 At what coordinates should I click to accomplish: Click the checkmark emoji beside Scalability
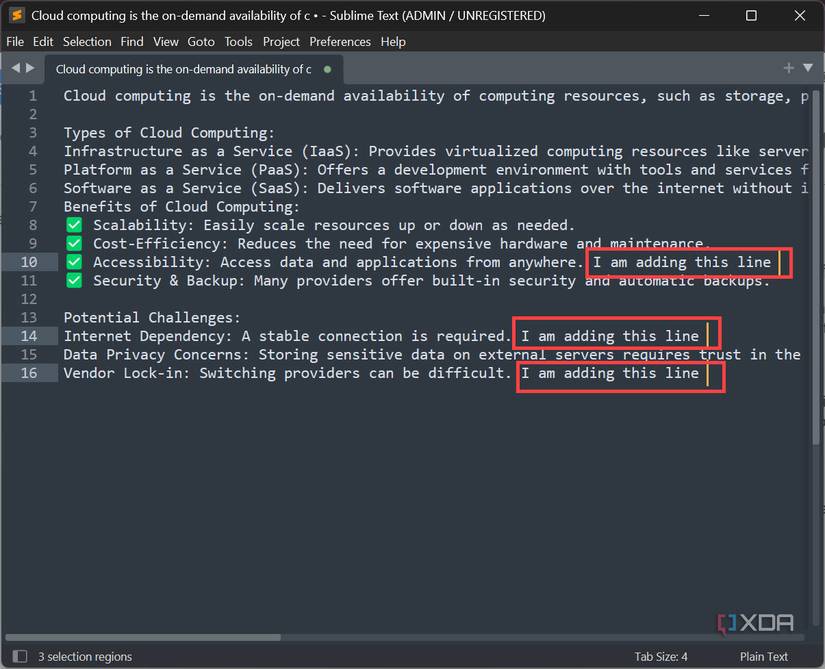pyautogui.click(x=73, y=225)
